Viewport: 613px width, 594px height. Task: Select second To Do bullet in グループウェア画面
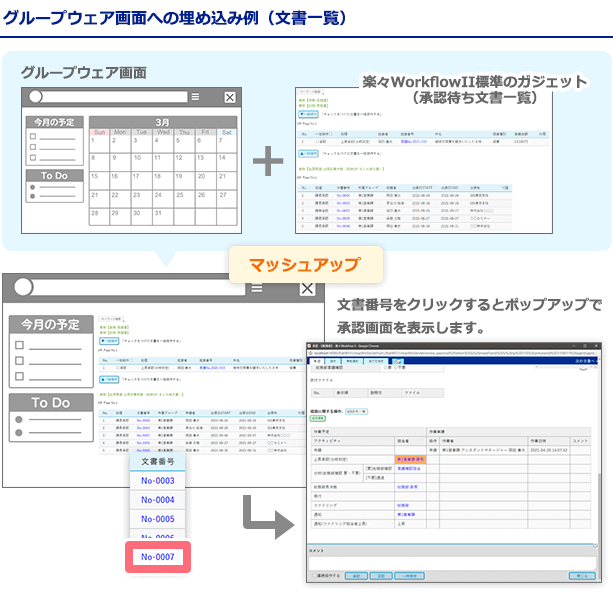click(32, 196)
